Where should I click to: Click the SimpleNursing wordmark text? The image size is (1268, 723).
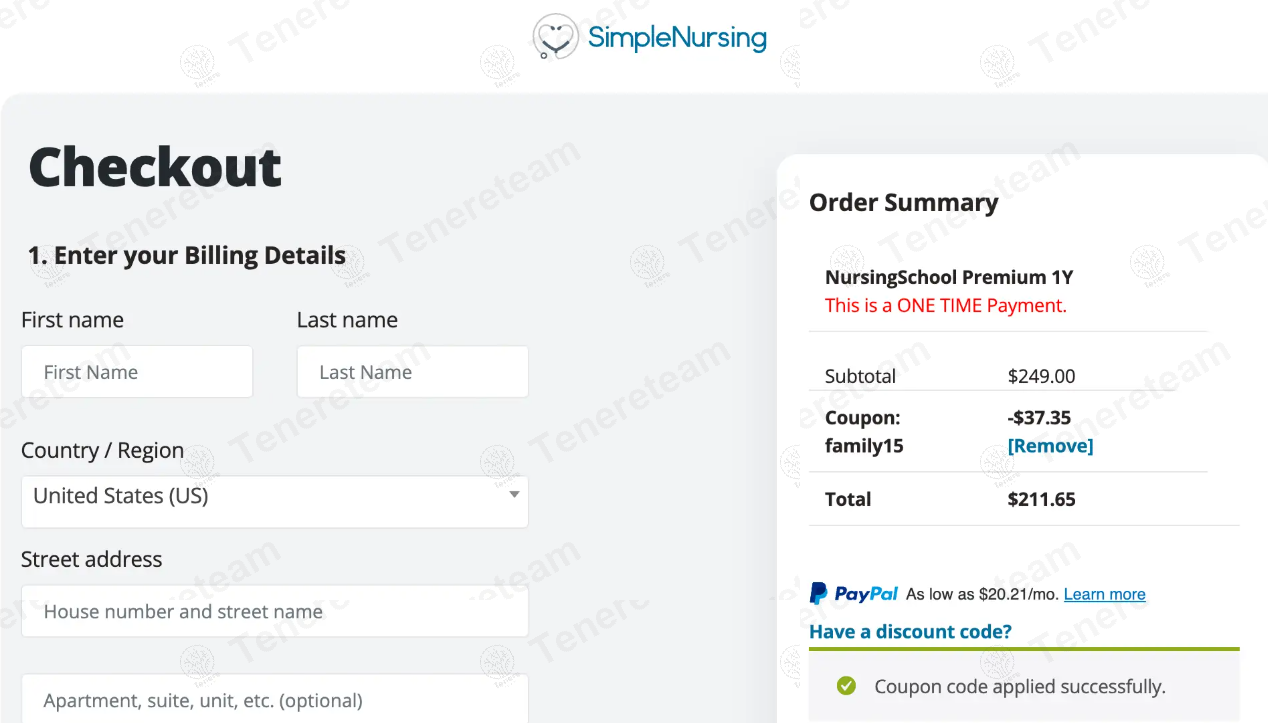pyautogui.click(x=677, y=38)
